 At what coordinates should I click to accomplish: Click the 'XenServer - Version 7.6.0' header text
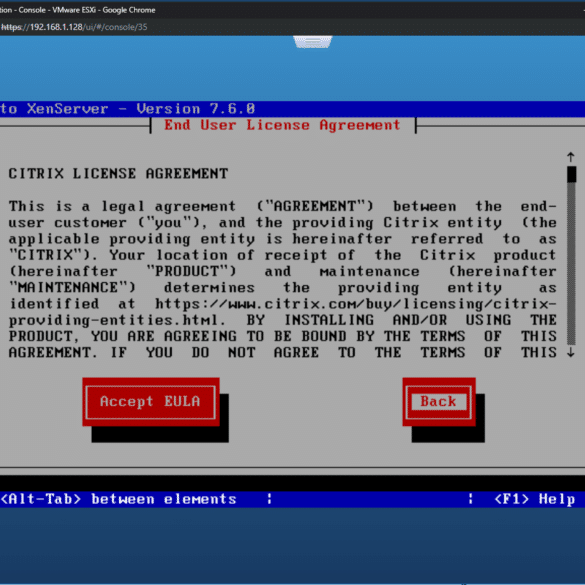(141, 109)
